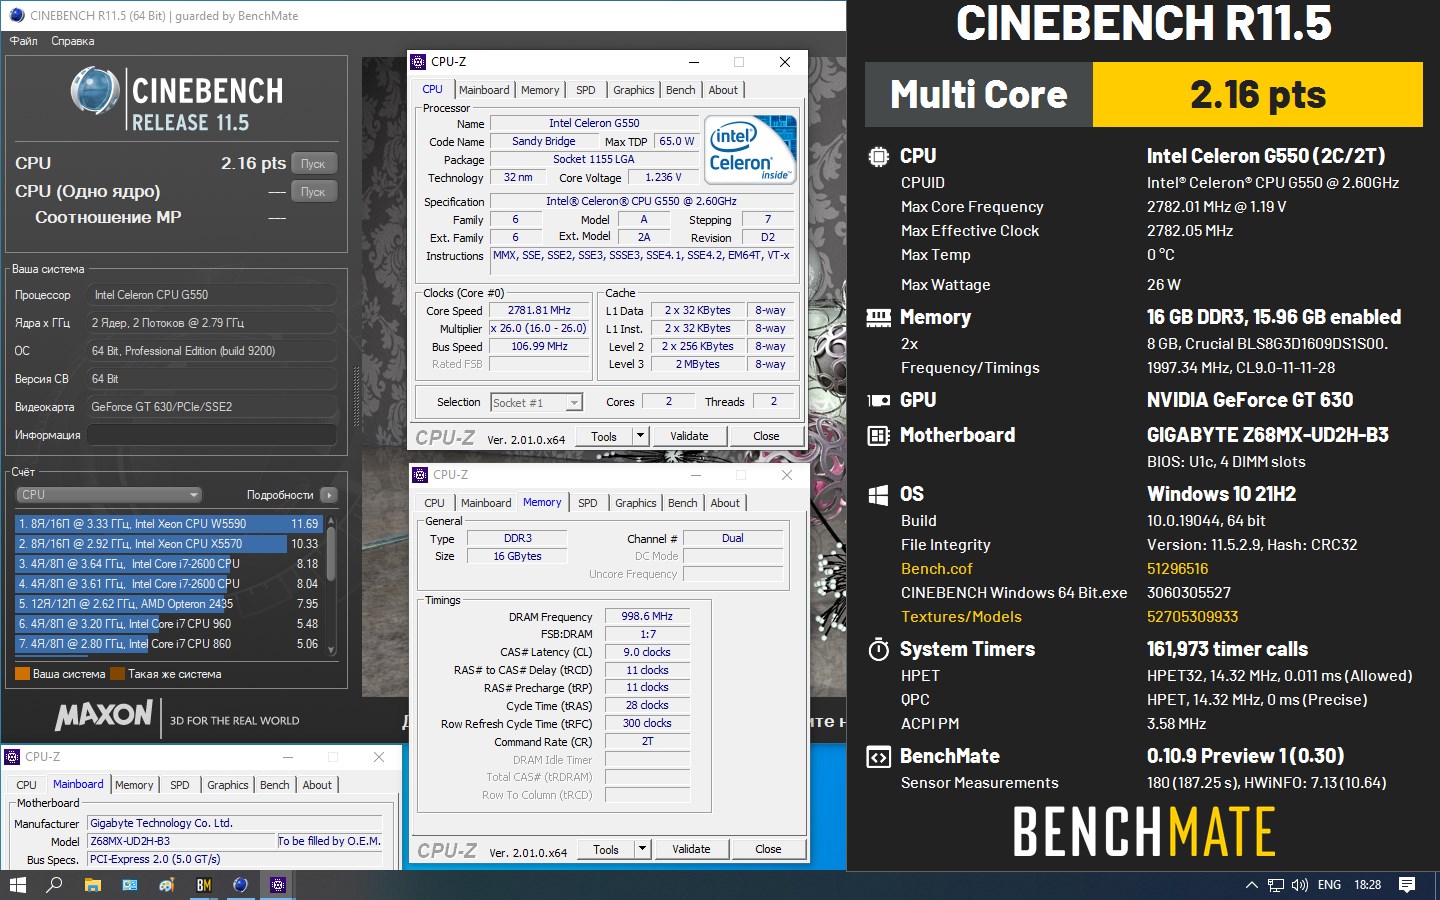Image resolution: width=1440 pixels, height=900 pixels.
Task: Switch to CPU-Z via its taskbar icon
Action: click(278, 885)
